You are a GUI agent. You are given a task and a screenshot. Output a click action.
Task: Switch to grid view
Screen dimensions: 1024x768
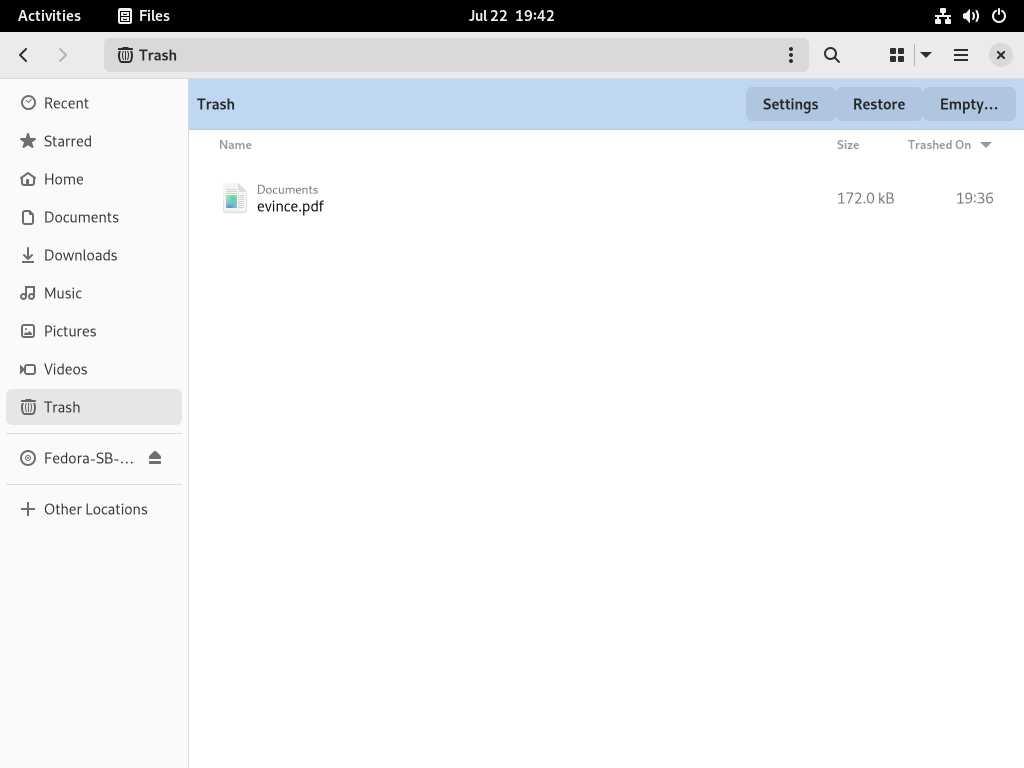(897, 55)
